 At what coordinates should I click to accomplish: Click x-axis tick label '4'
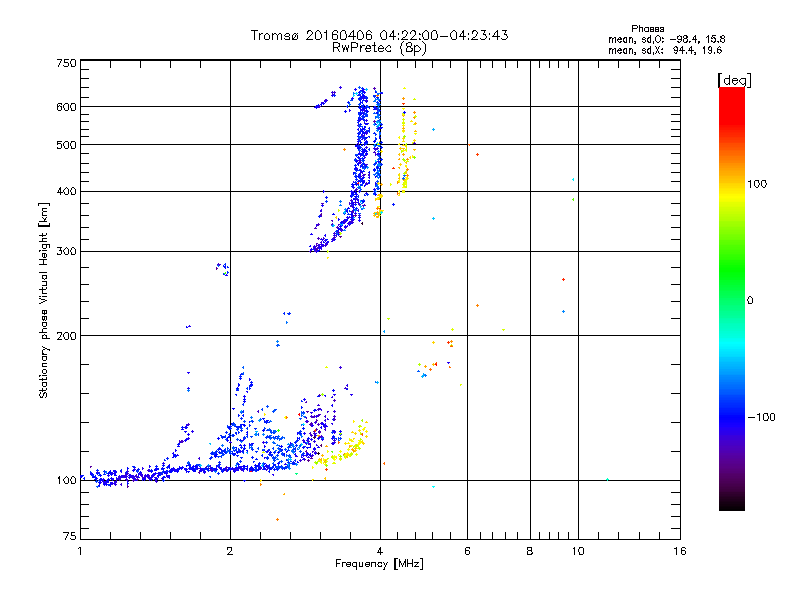point(380,551)
